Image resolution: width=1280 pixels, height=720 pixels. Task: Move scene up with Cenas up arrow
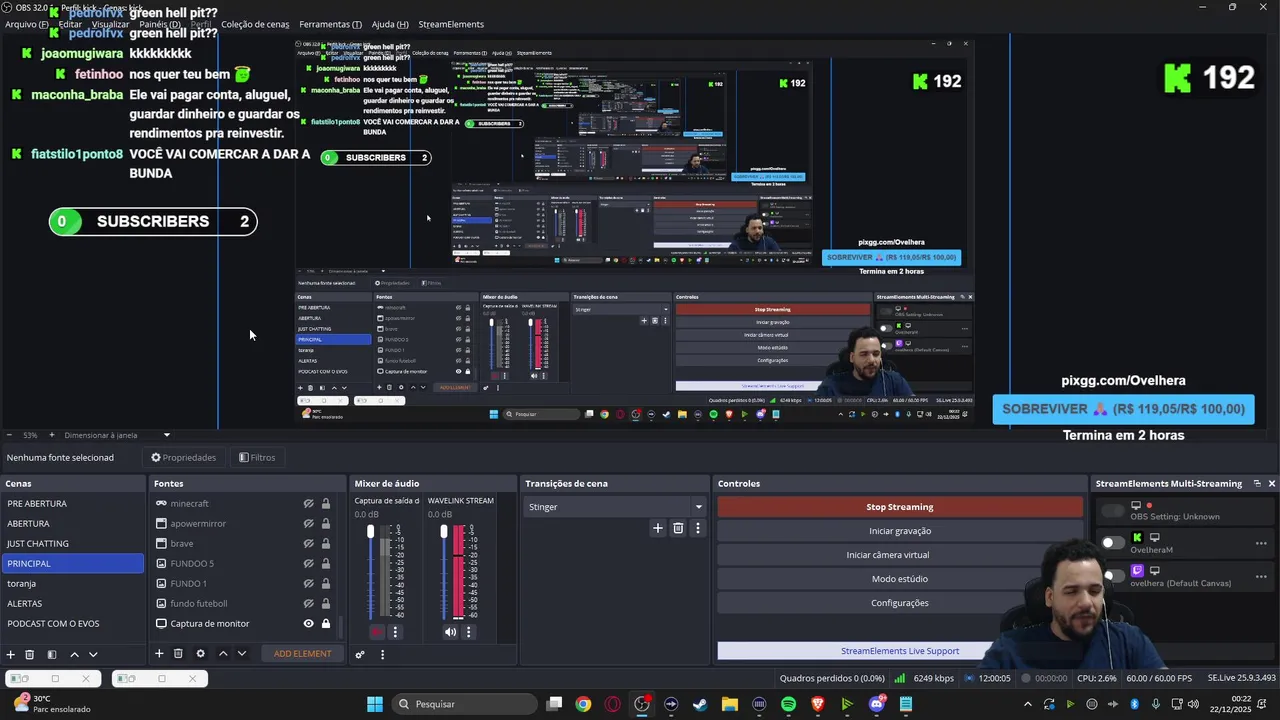click(x=74, y=654)
